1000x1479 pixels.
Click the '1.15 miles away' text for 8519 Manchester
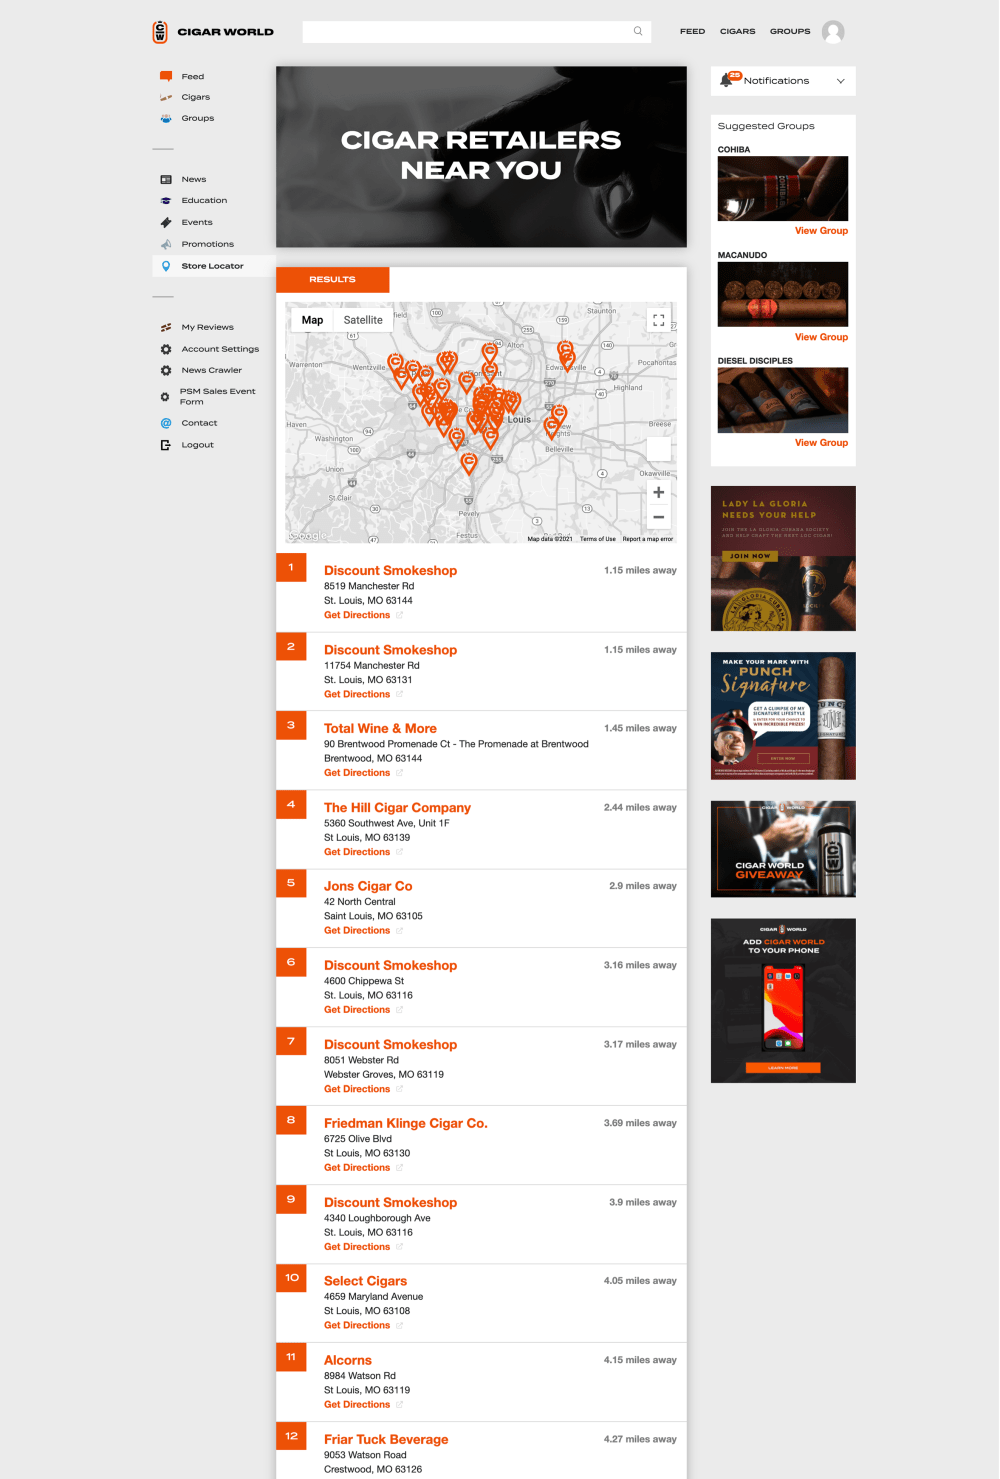(x=640, y=570)
